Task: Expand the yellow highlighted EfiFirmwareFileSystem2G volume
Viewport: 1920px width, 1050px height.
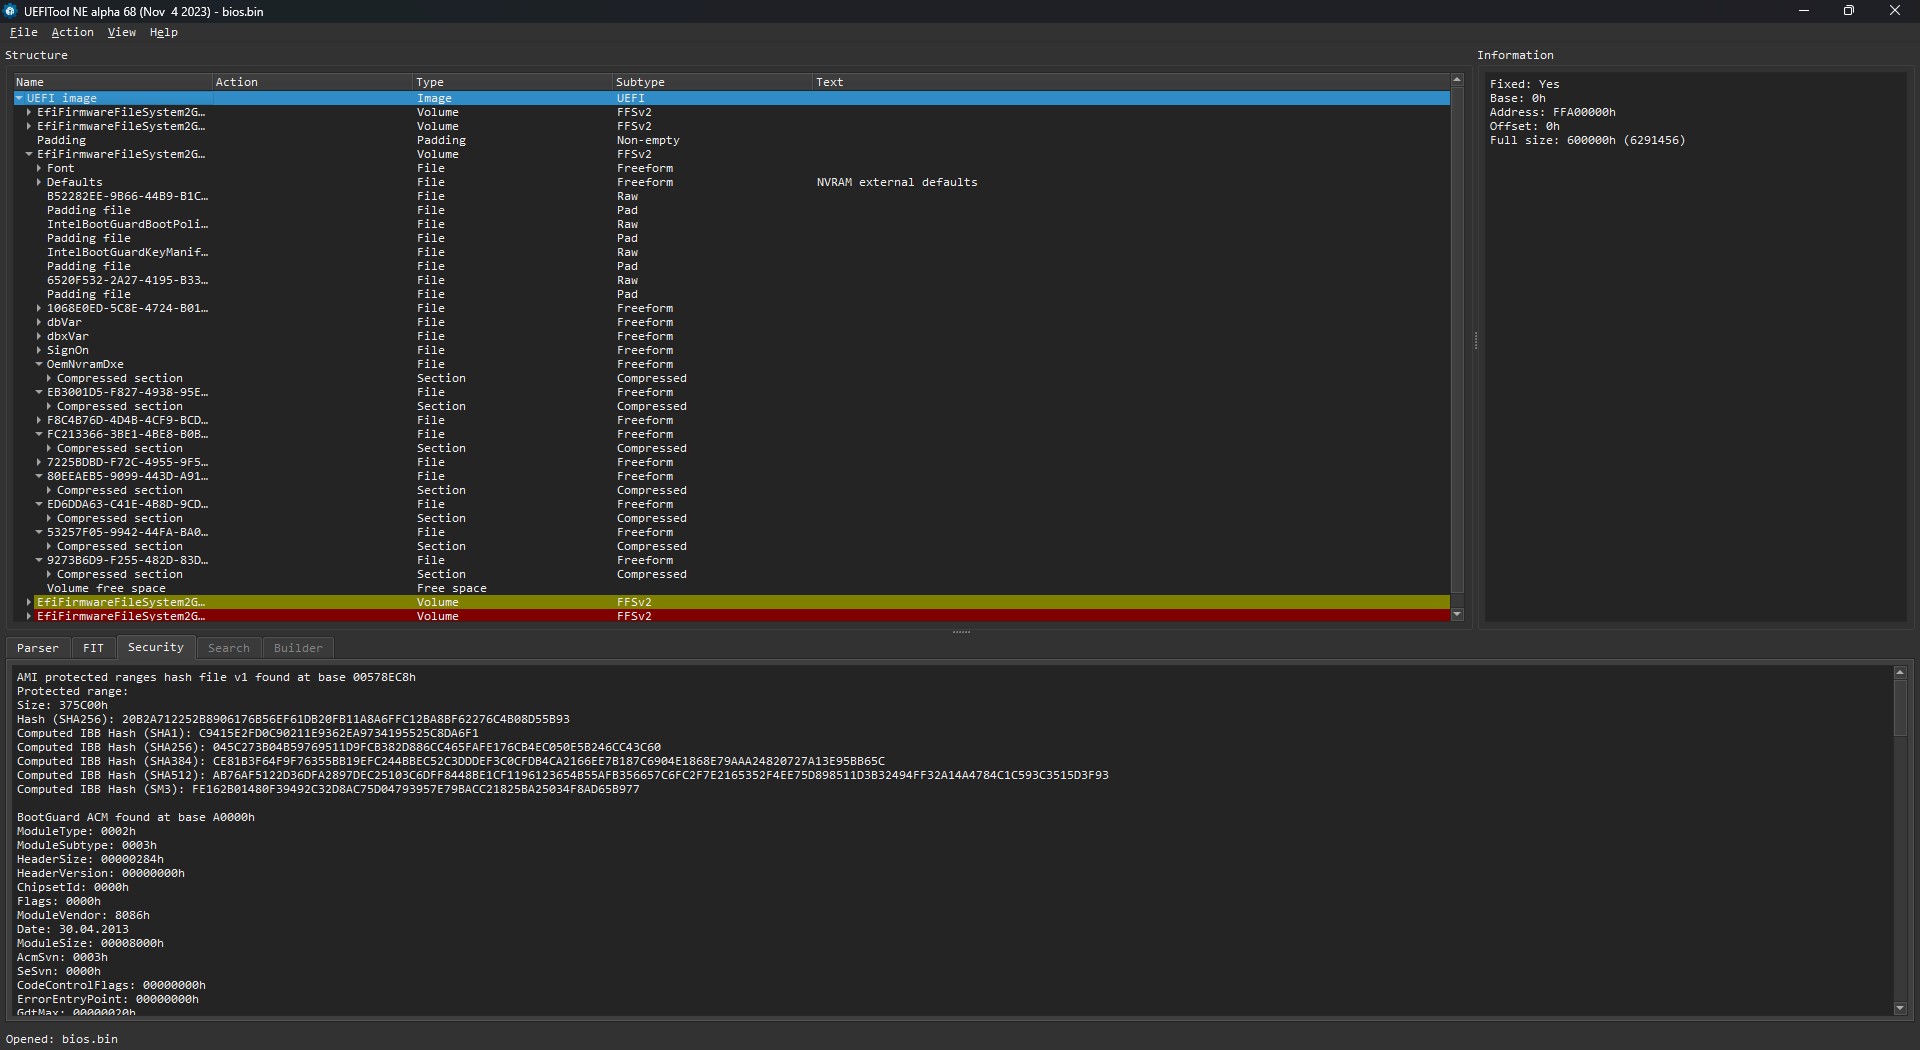Action: [x=29, y=602]
